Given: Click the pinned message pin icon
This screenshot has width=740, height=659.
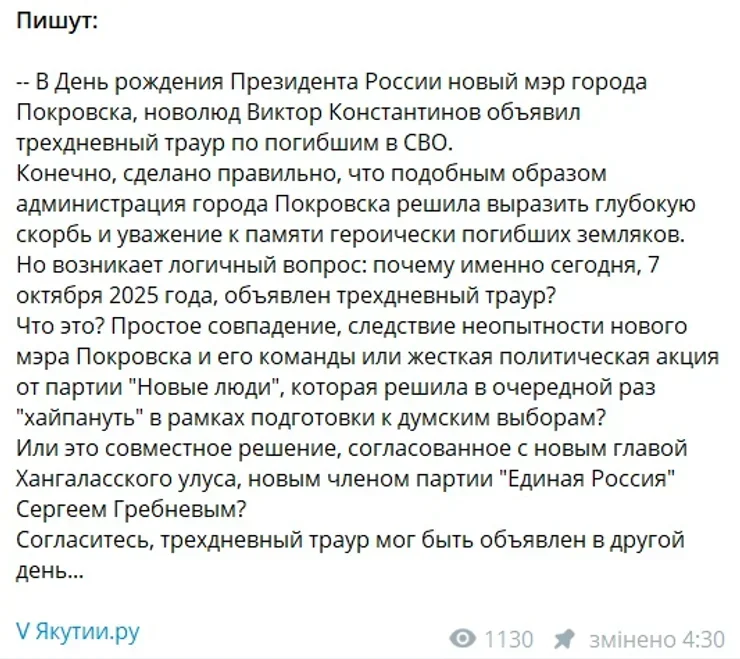Looking at the screenshot, I should click(x=564, y=638).
